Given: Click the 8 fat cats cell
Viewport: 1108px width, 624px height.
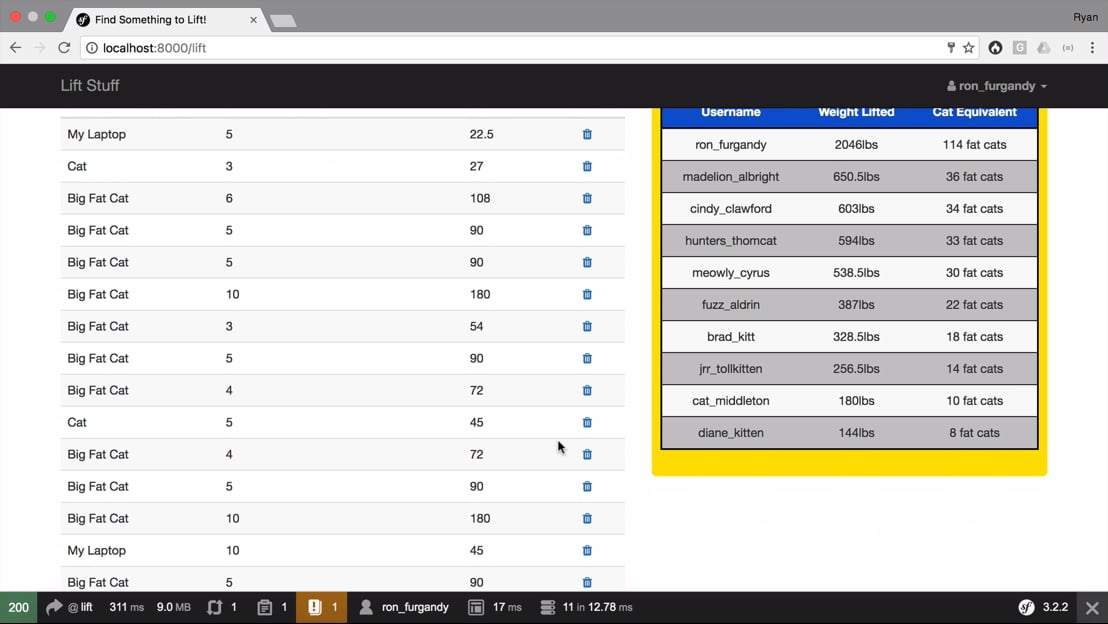Looking at the screenshot, I should pos(974,432).
